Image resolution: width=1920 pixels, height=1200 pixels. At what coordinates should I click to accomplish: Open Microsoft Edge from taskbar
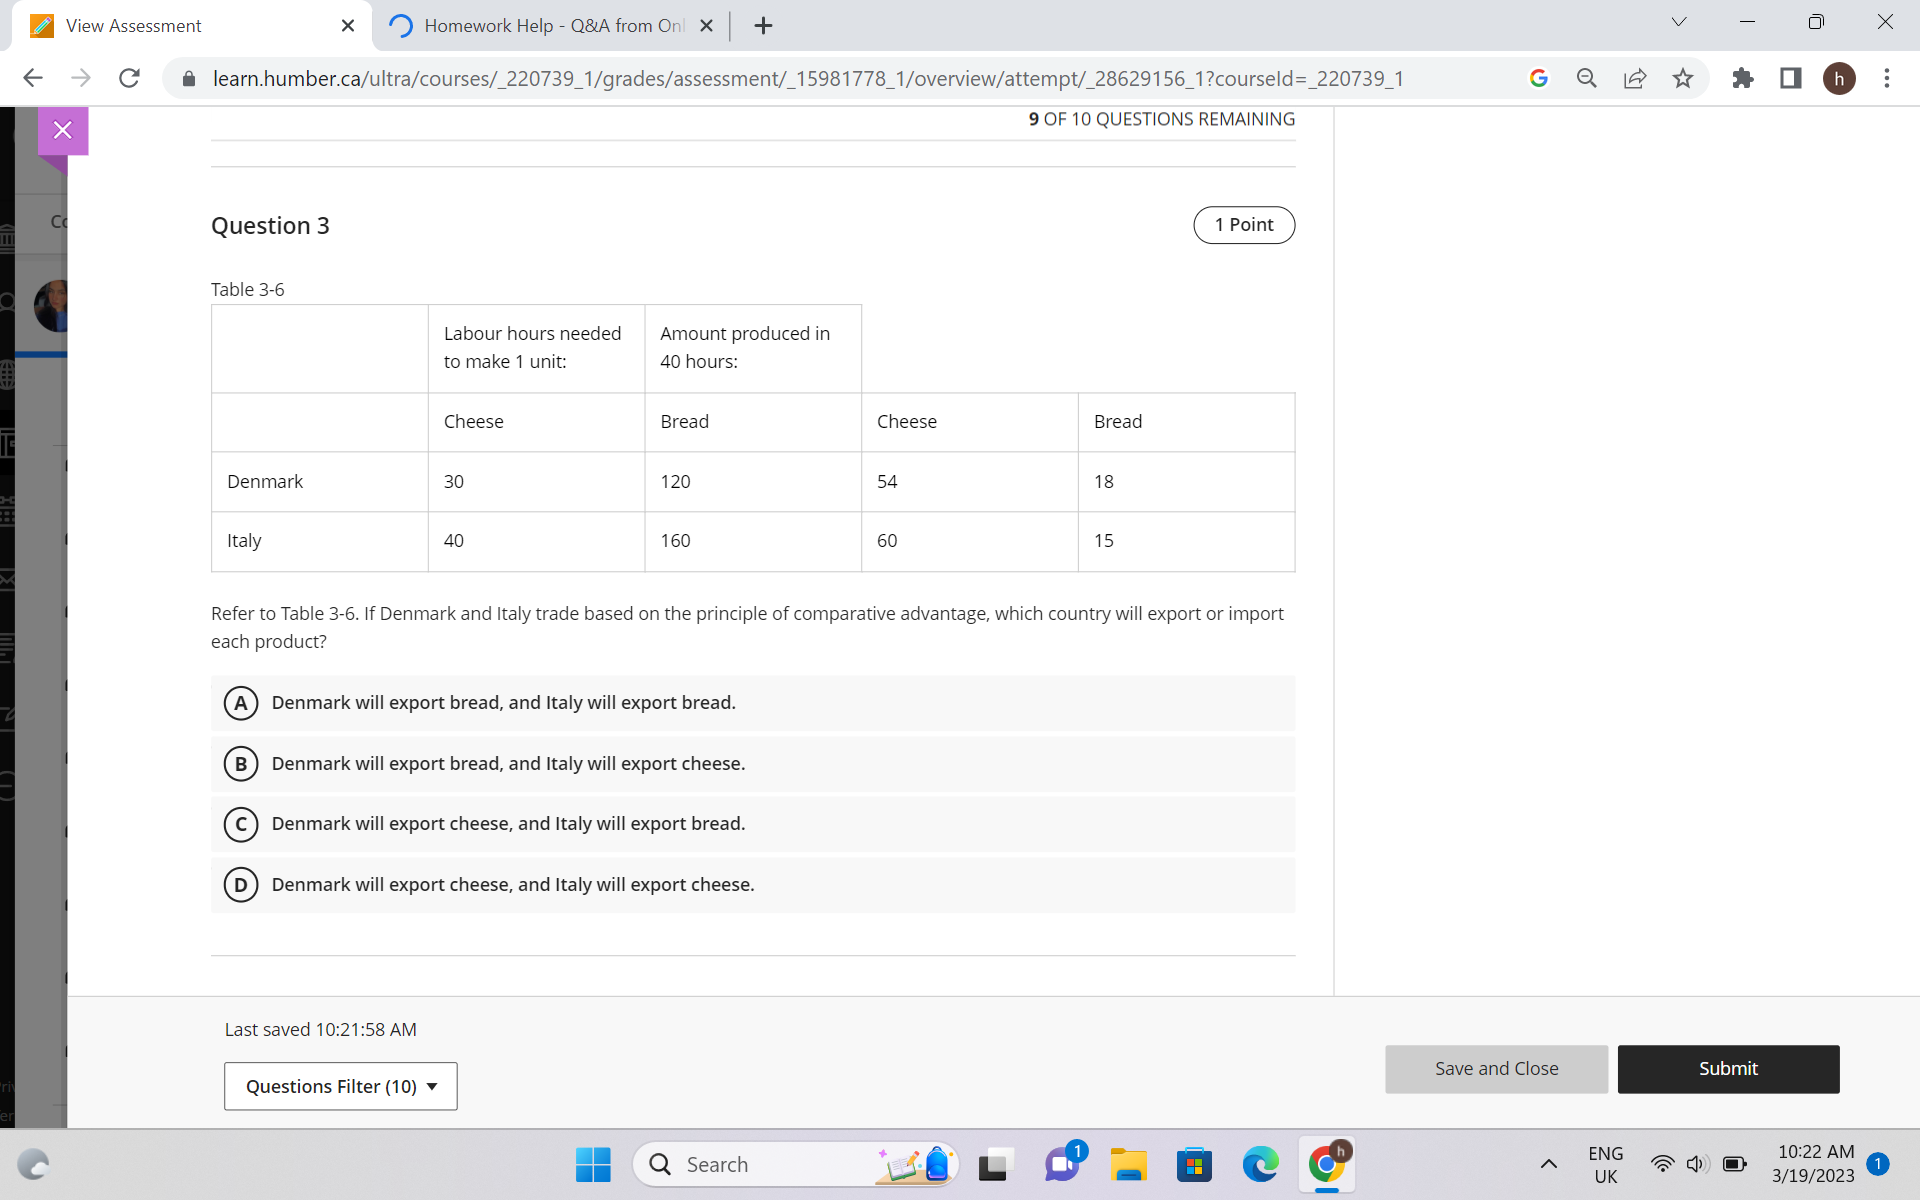[1260, 1164]
